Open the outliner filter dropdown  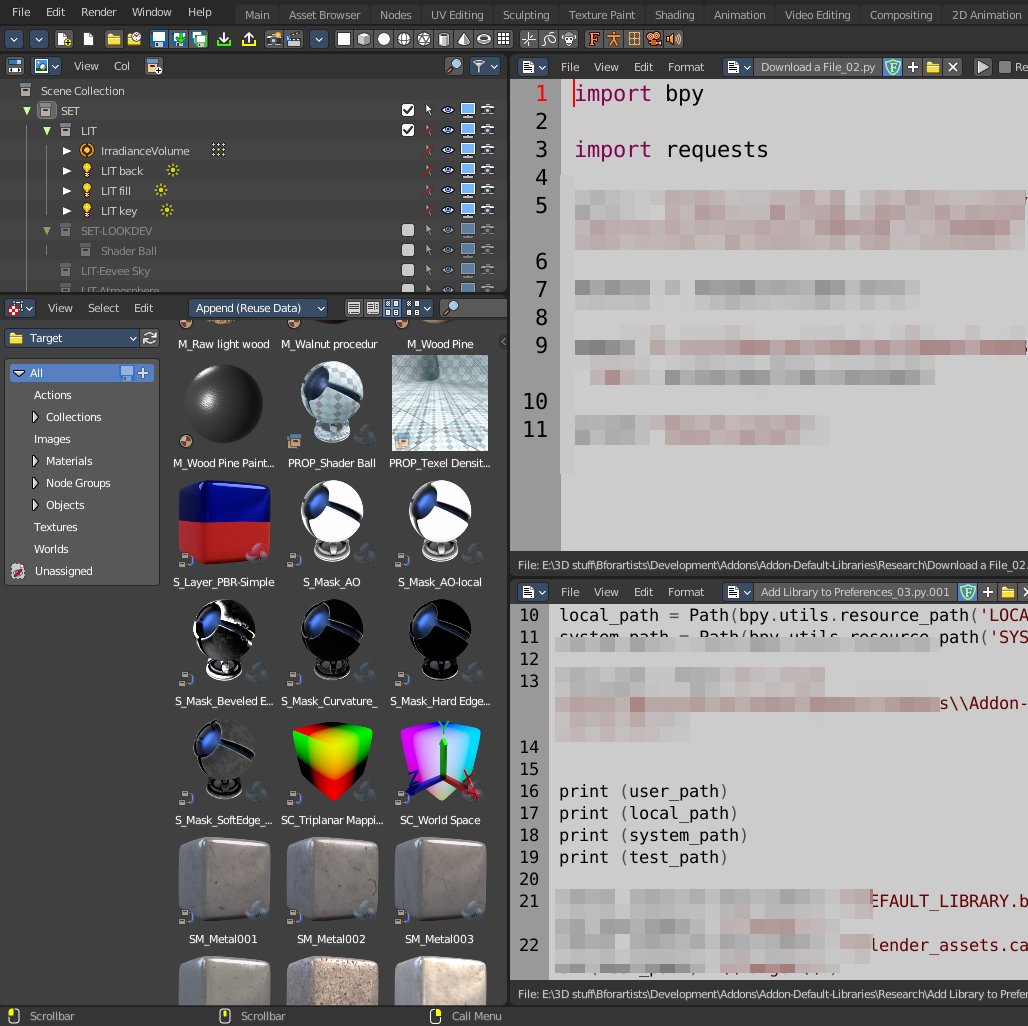(486, 66)
